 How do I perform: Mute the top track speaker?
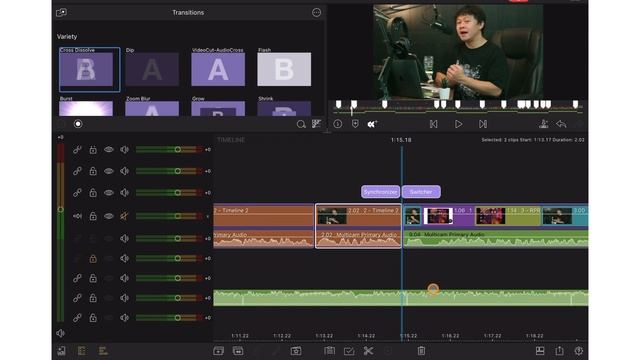[124, 150]
